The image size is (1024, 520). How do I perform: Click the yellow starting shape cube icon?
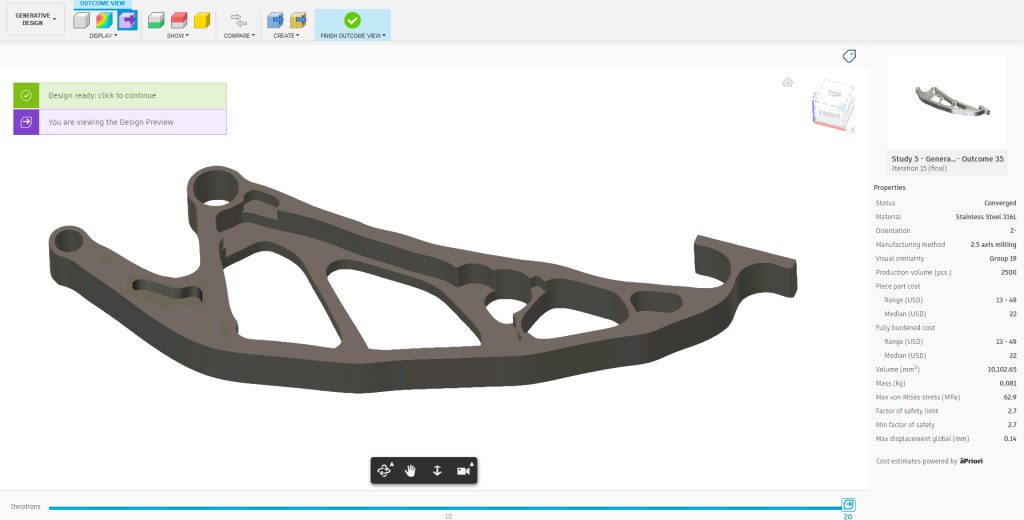pos(202,20)
